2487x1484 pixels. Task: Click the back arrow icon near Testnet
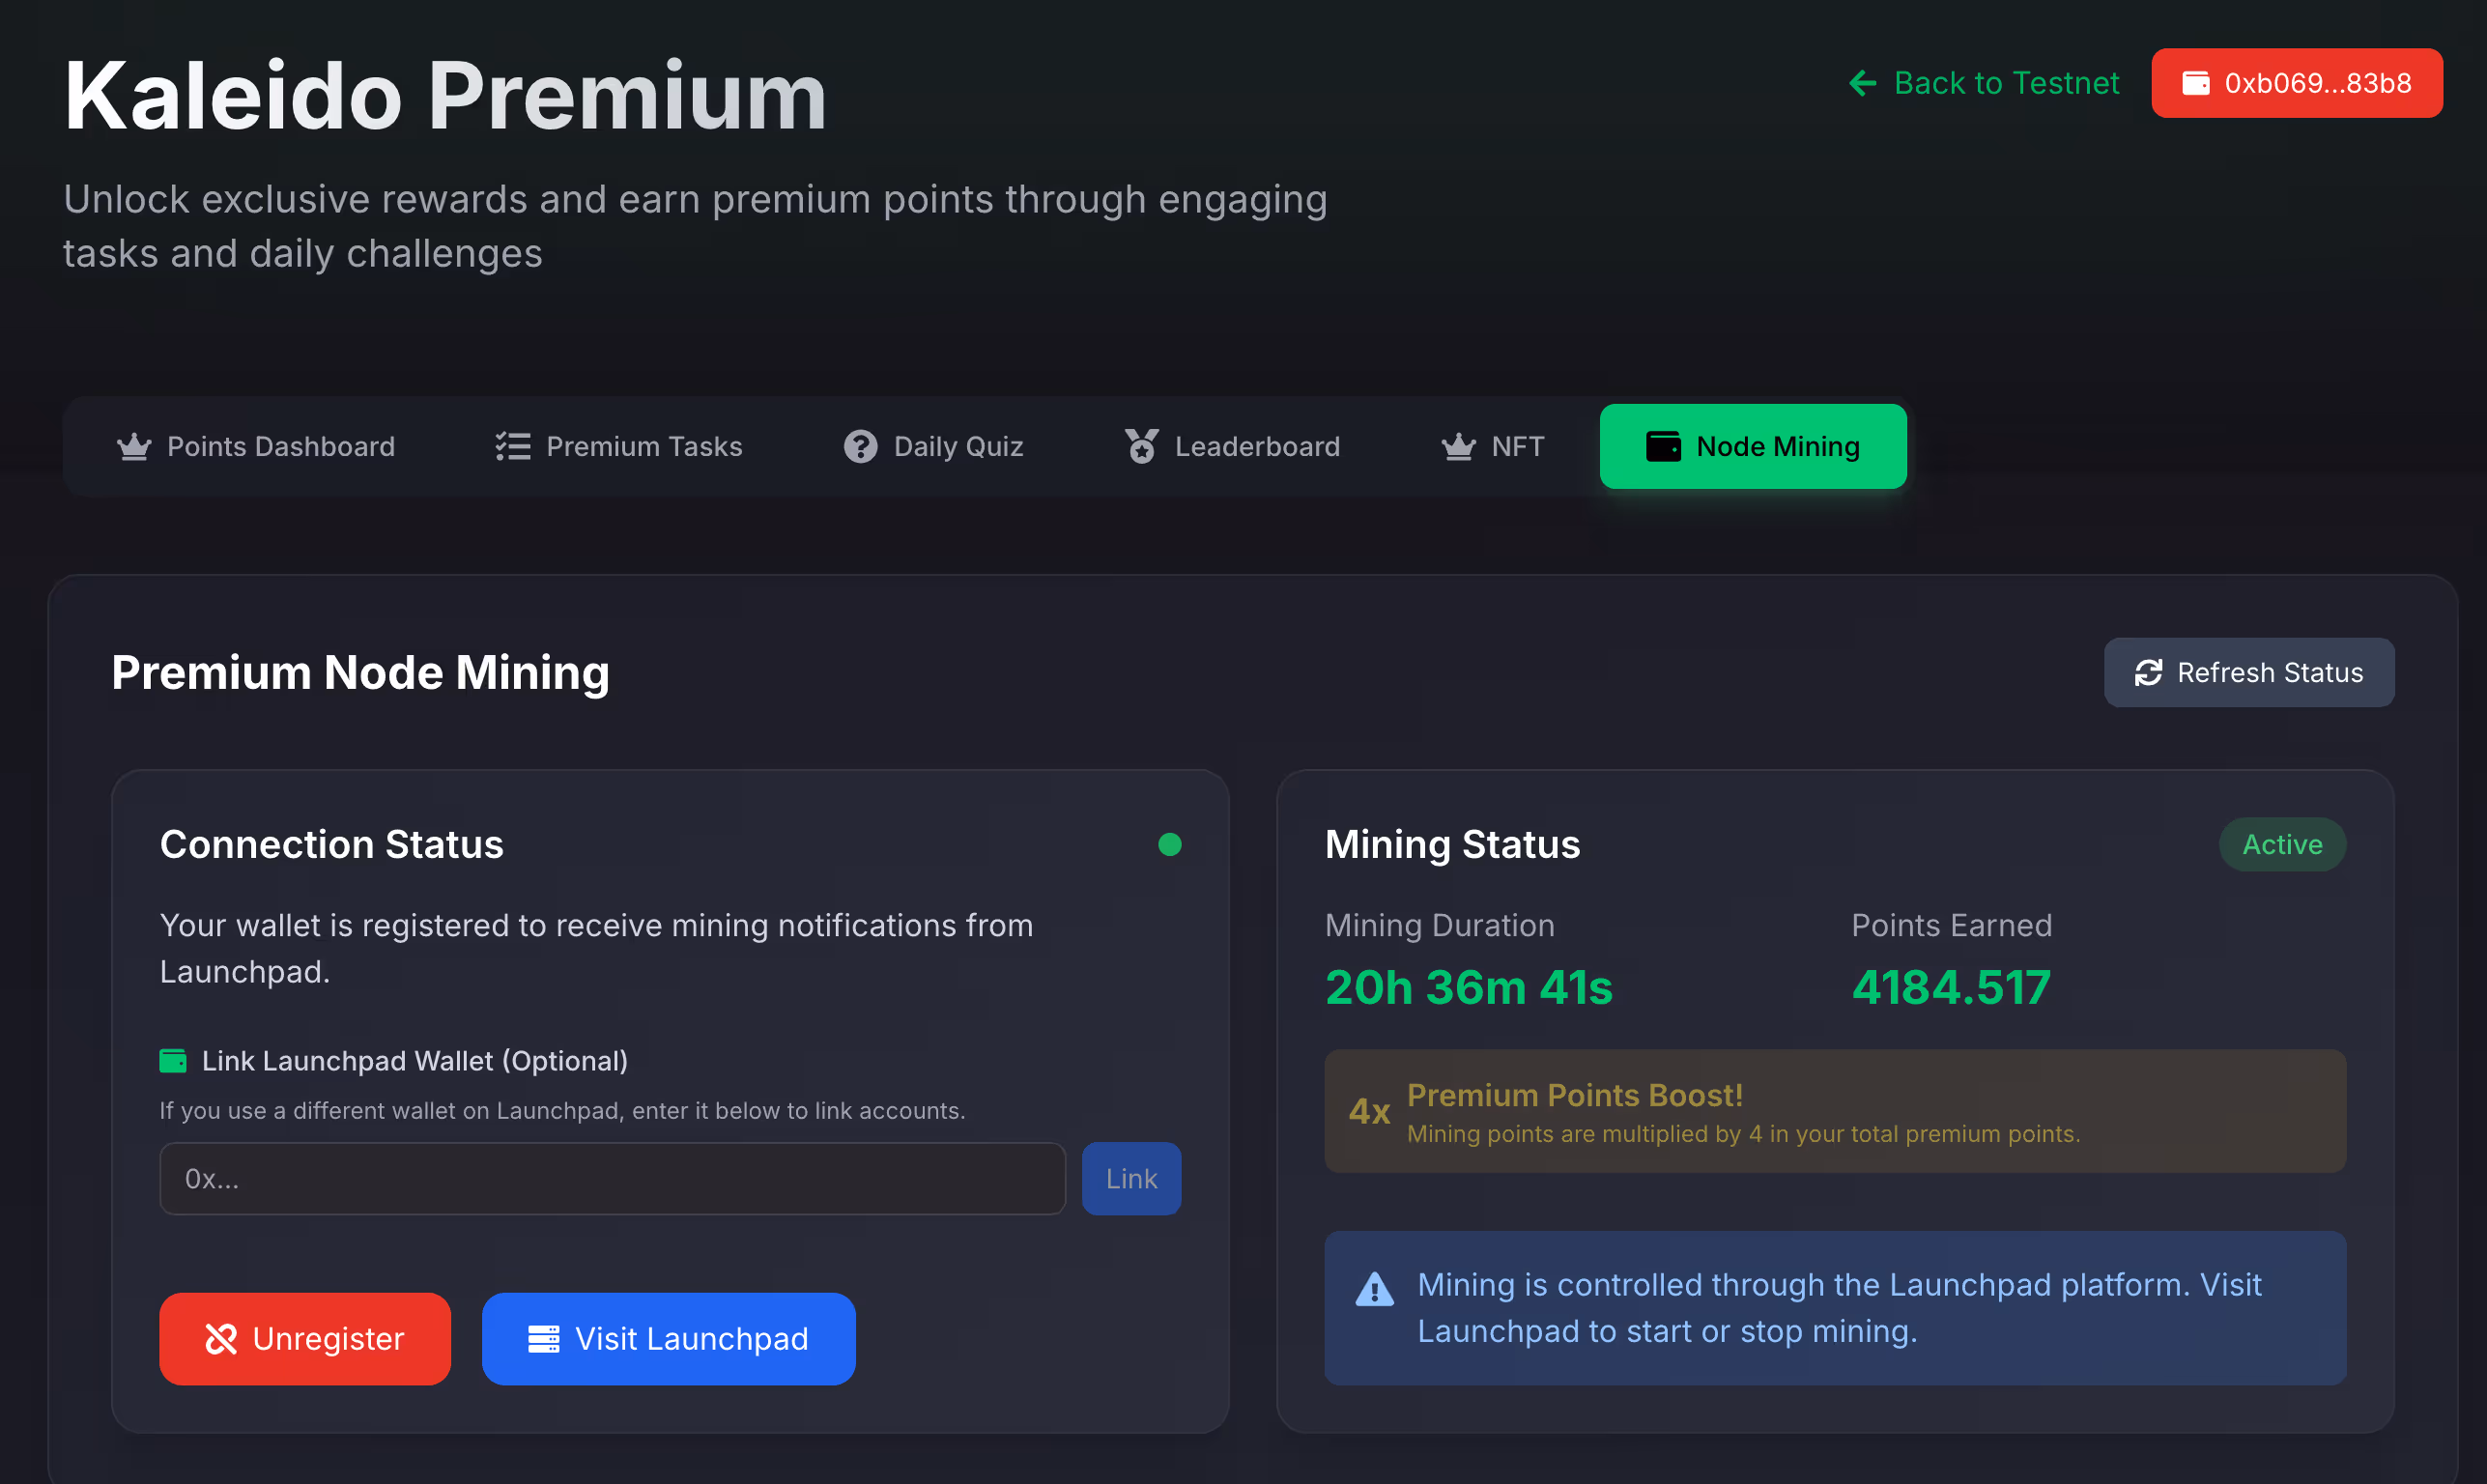click(x=1863, y=83)
